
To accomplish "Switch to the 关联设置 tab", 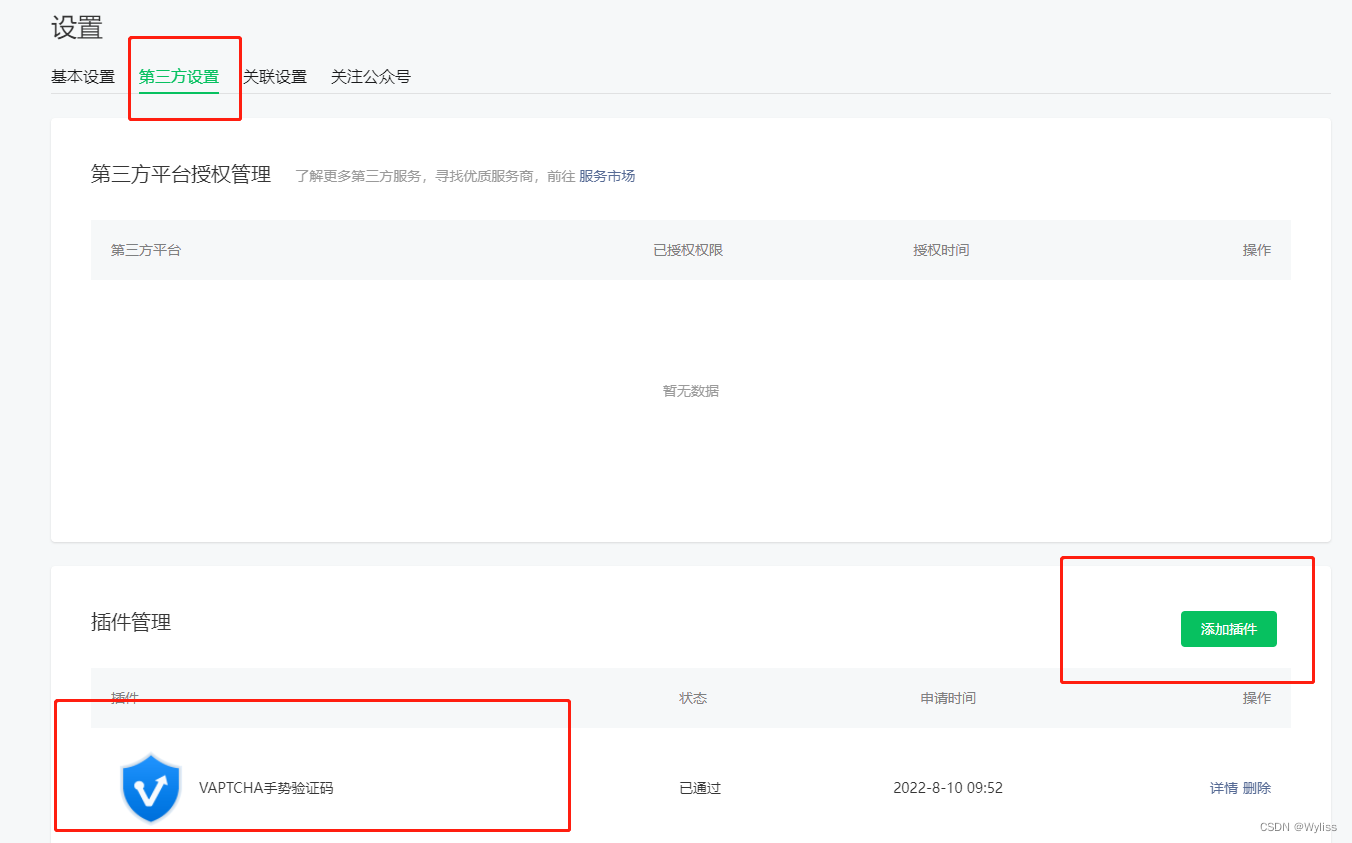I will [x=275, y=77].
